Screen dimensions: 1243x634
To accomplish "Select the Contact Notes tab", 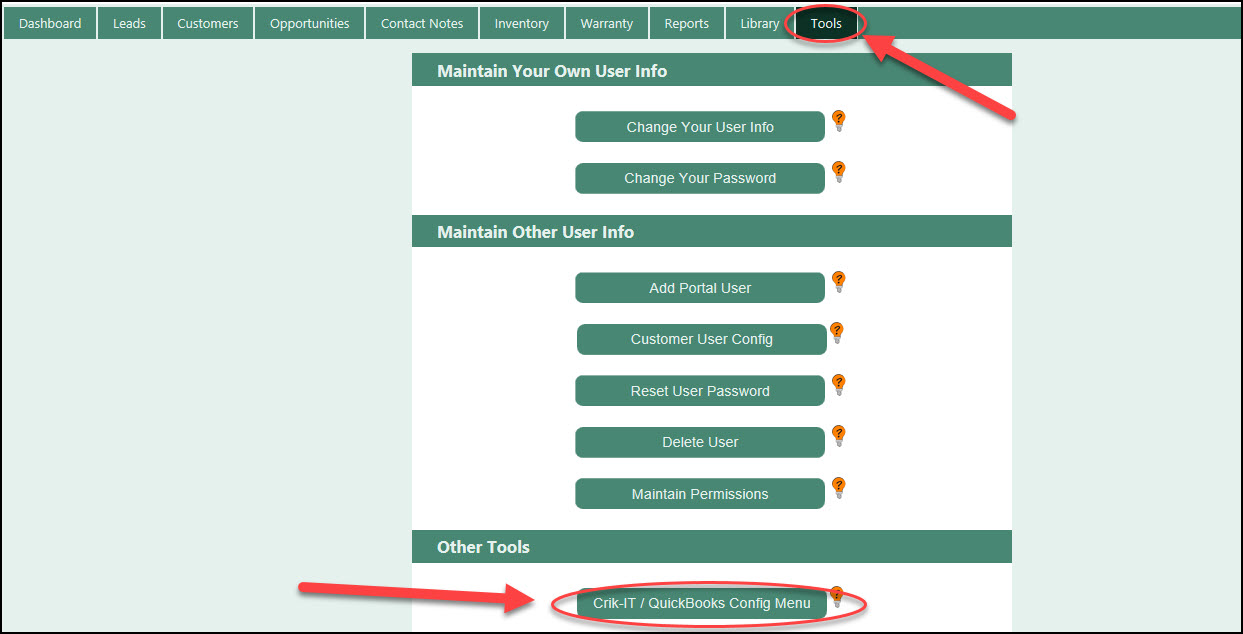I will point(422,23).
